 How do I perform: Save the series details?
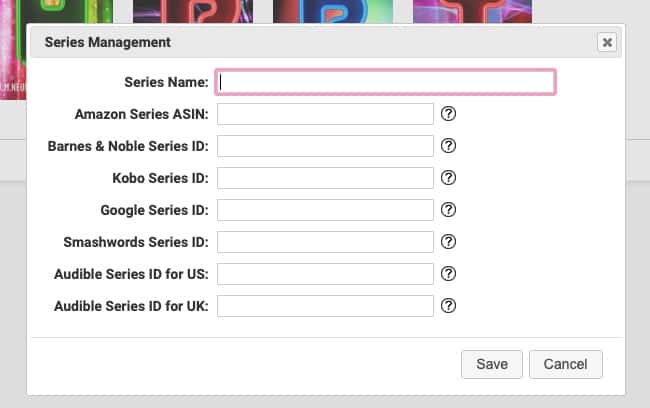tap(492, 364)
